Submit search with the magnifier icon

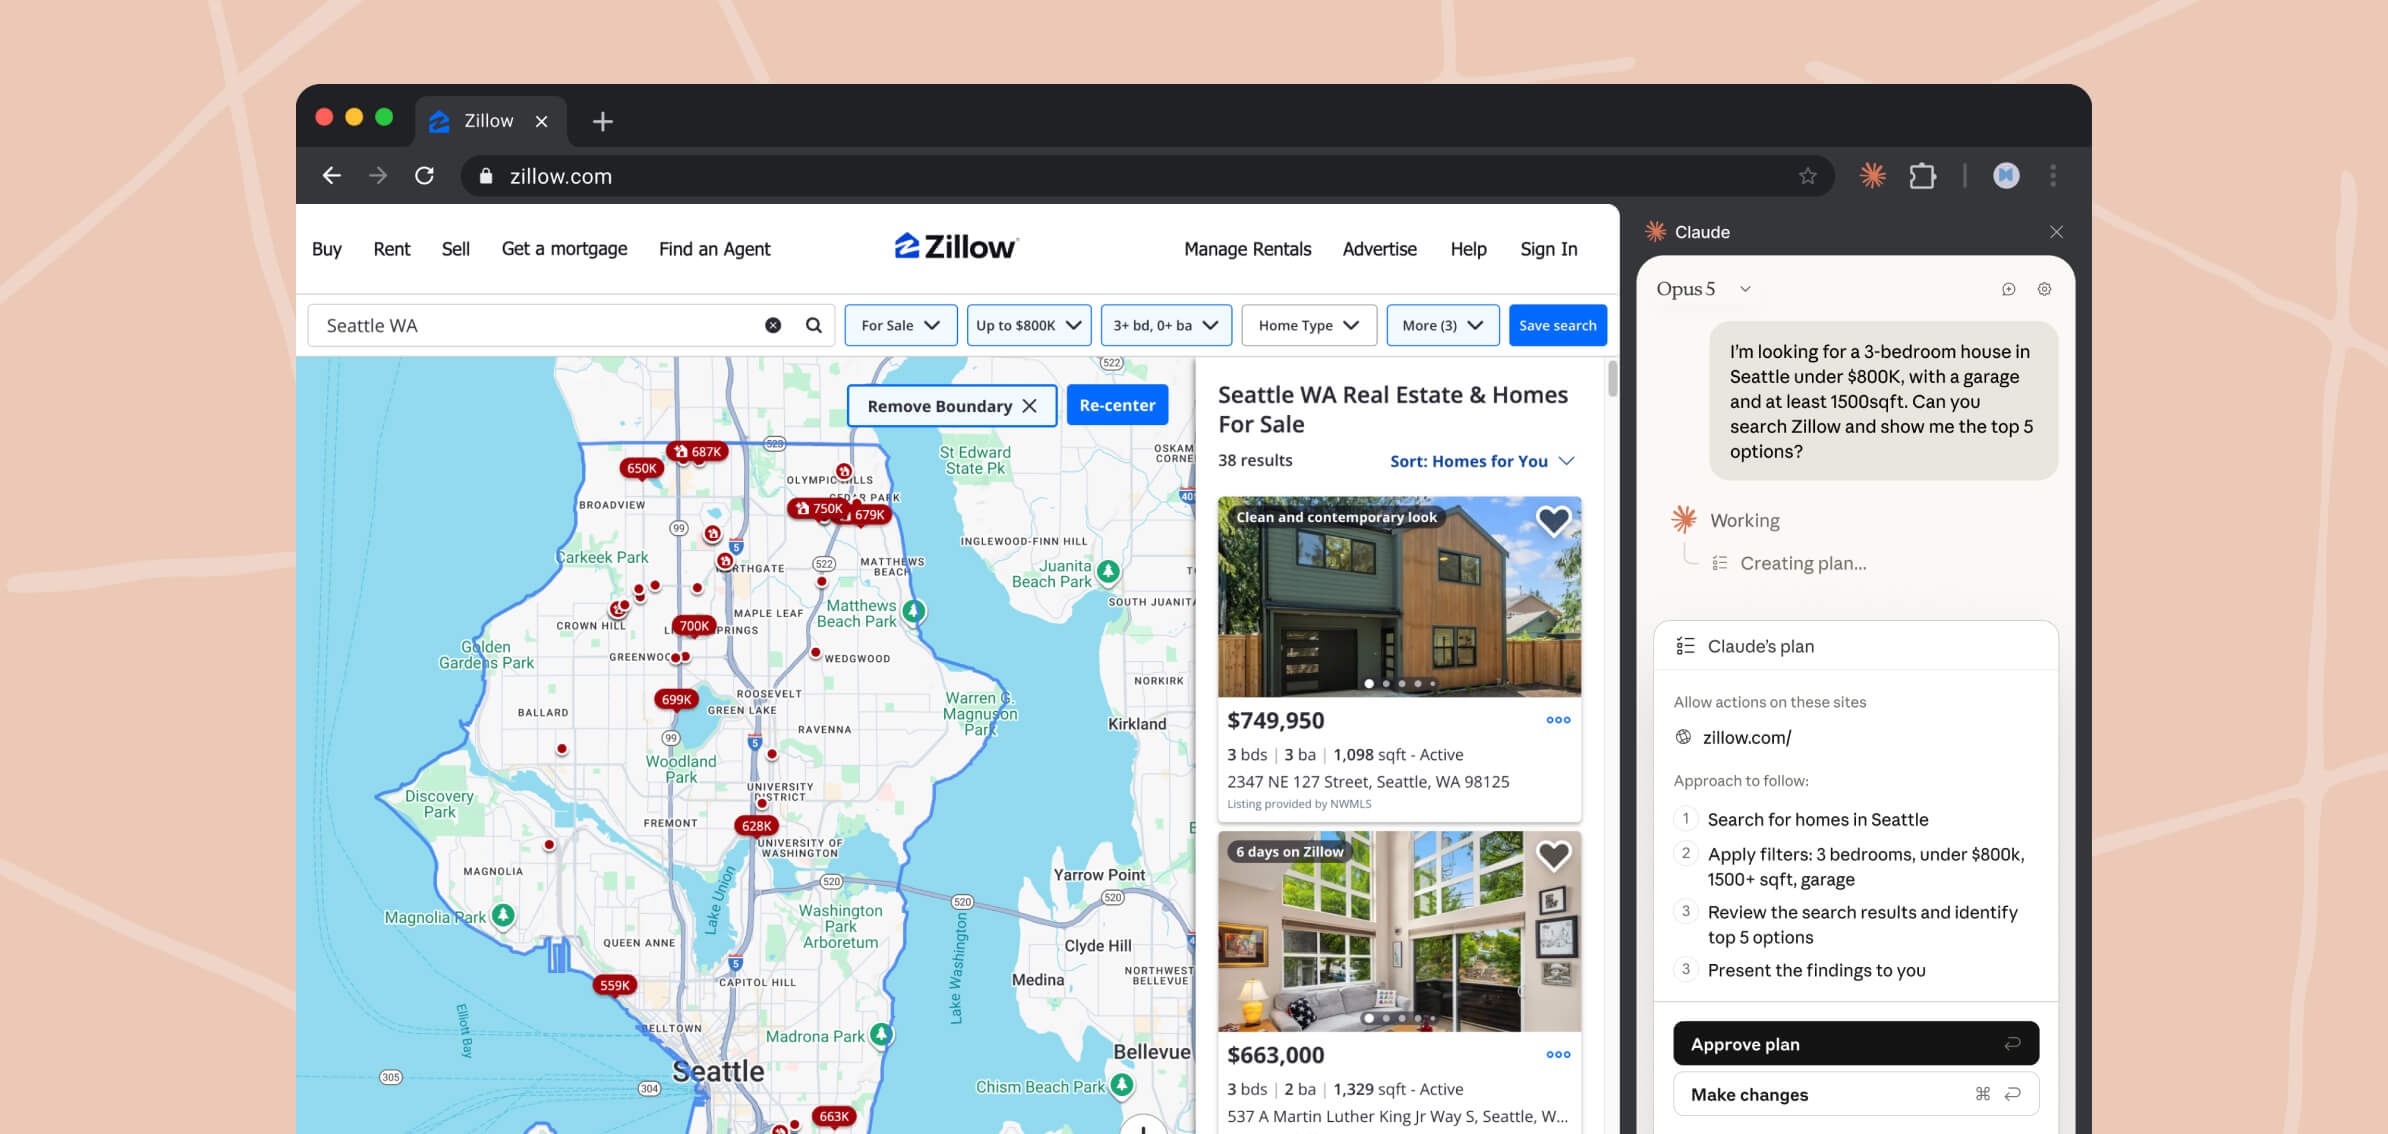click(814, 325)
